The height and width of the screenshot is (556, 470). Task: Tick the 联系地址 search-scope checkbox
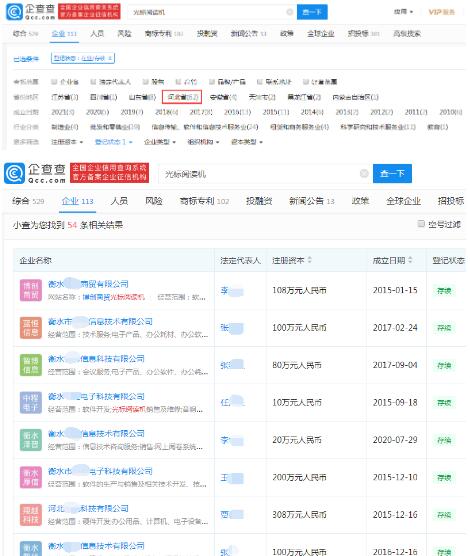tap(260, 82)
